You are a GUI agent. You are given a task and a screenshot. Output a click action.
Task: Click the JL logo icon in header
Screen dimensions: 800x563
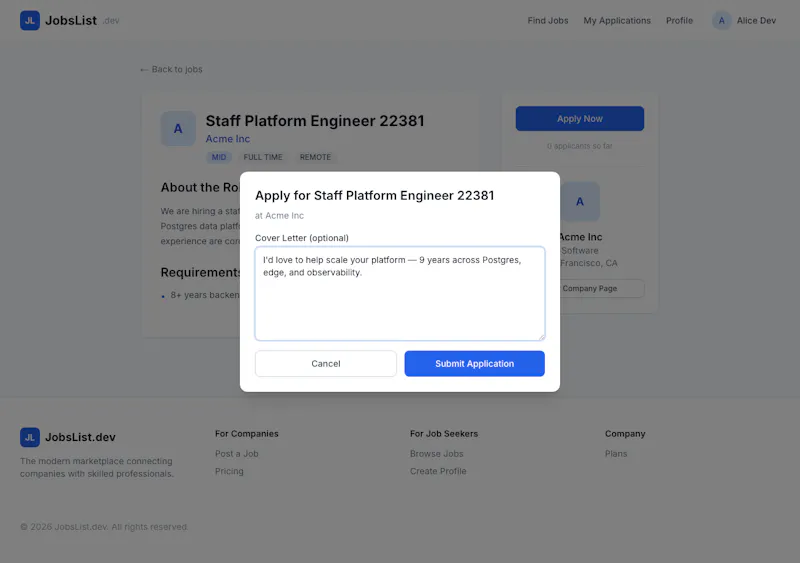30,20
